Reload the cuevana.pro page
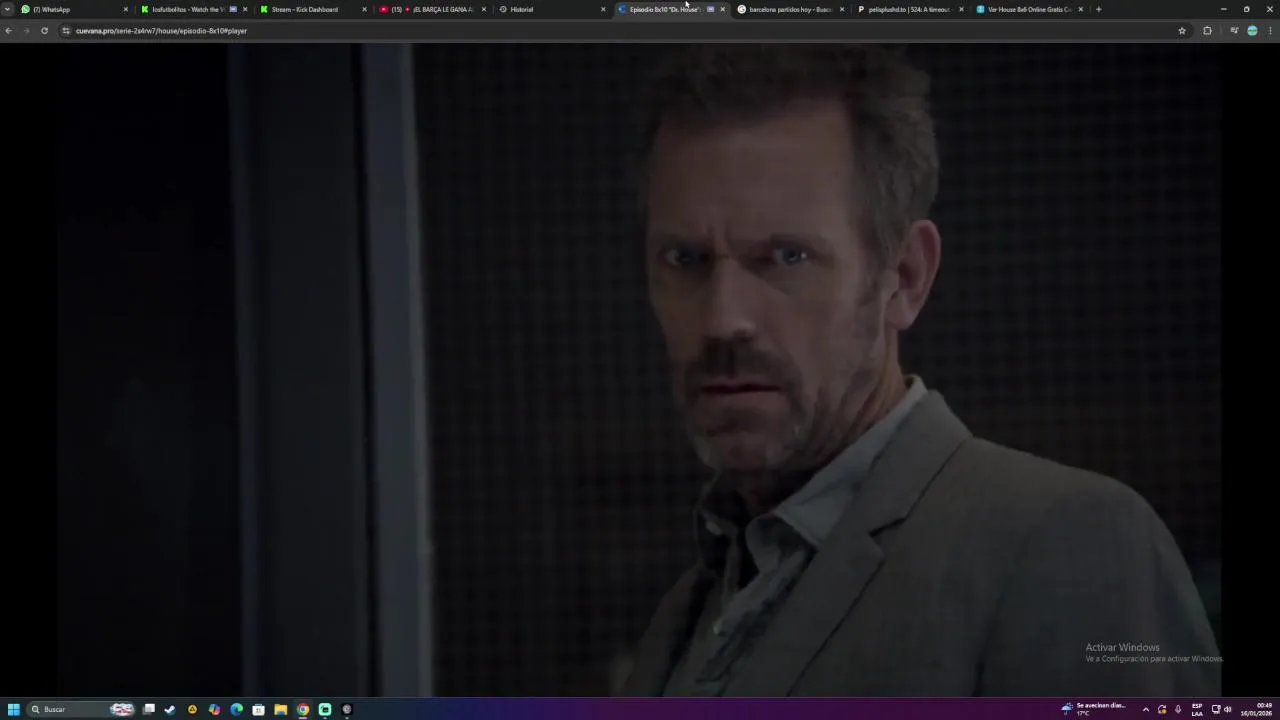The height and width of the screenshot is (720, 1280). click(x=44, y=31)
